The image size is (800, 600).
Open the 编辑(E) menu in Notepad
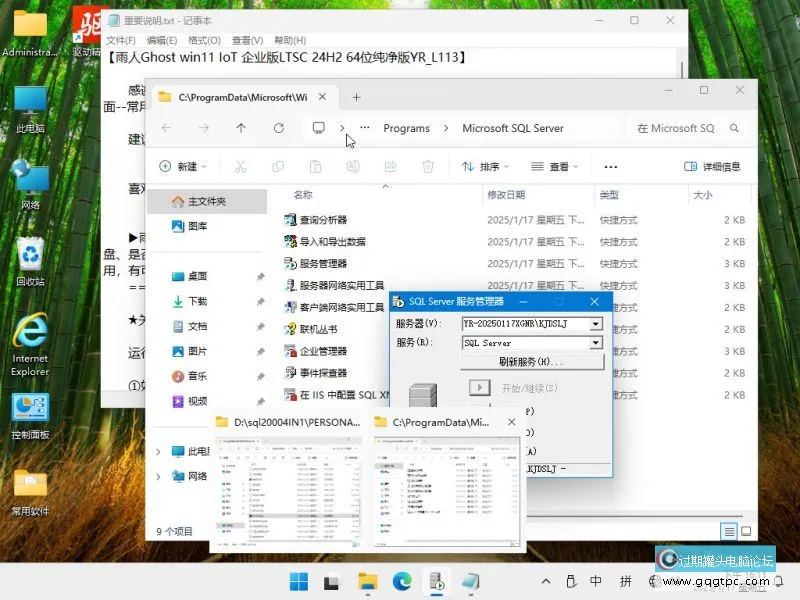161,40
